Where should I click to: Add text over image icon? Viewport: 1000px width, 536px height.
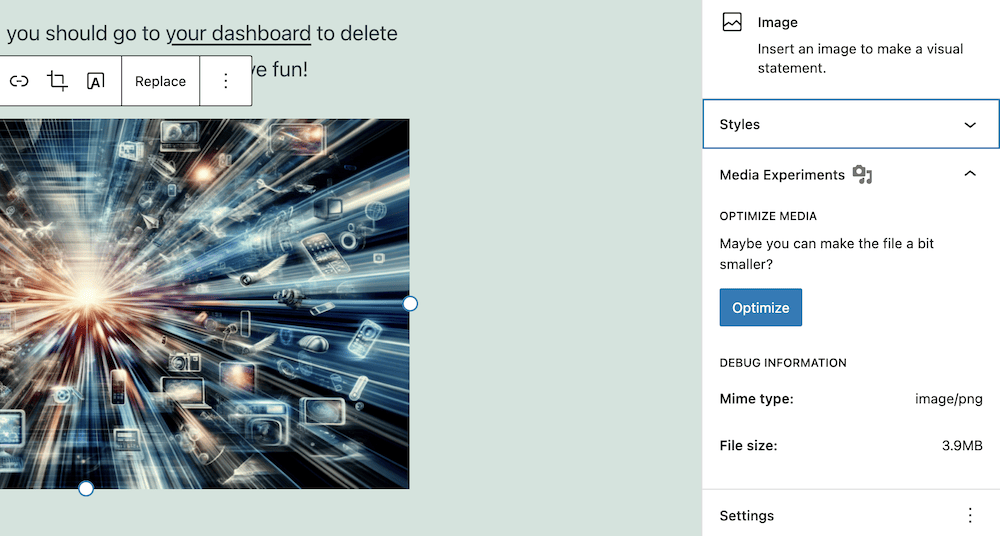pyautogui.click(x=96, y=81)
